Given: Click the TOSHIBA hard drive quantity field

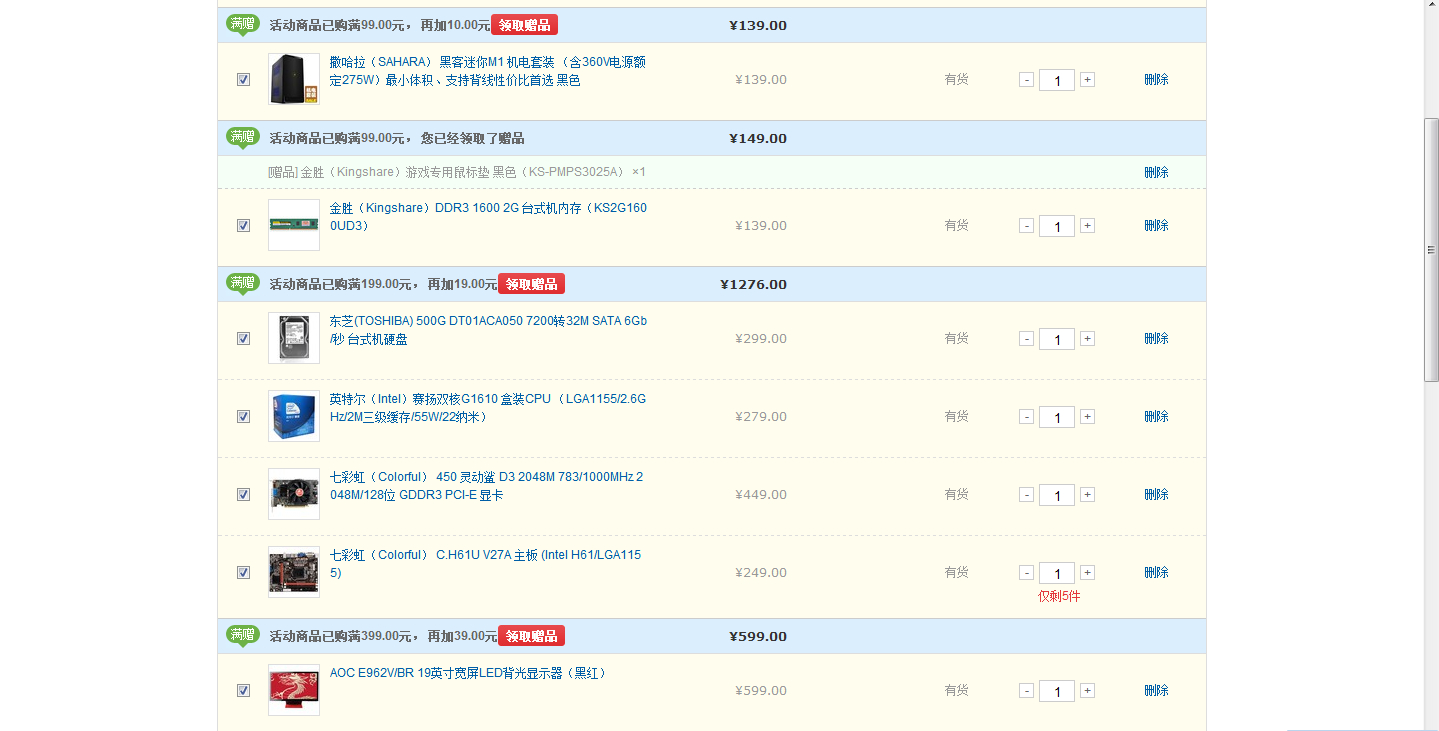Looking at the screenshot, I should click(x=1057, y=339).
